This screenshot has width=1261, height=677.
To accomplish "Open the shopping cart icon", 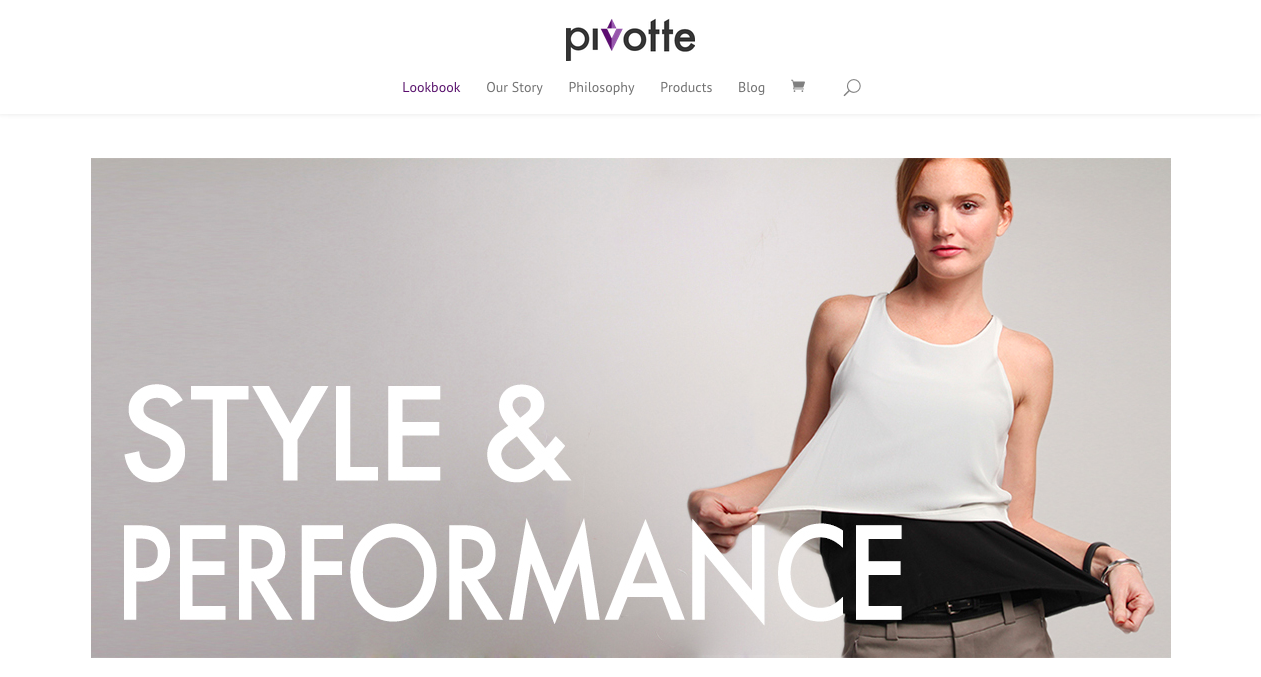I will [x=797, y=87].
